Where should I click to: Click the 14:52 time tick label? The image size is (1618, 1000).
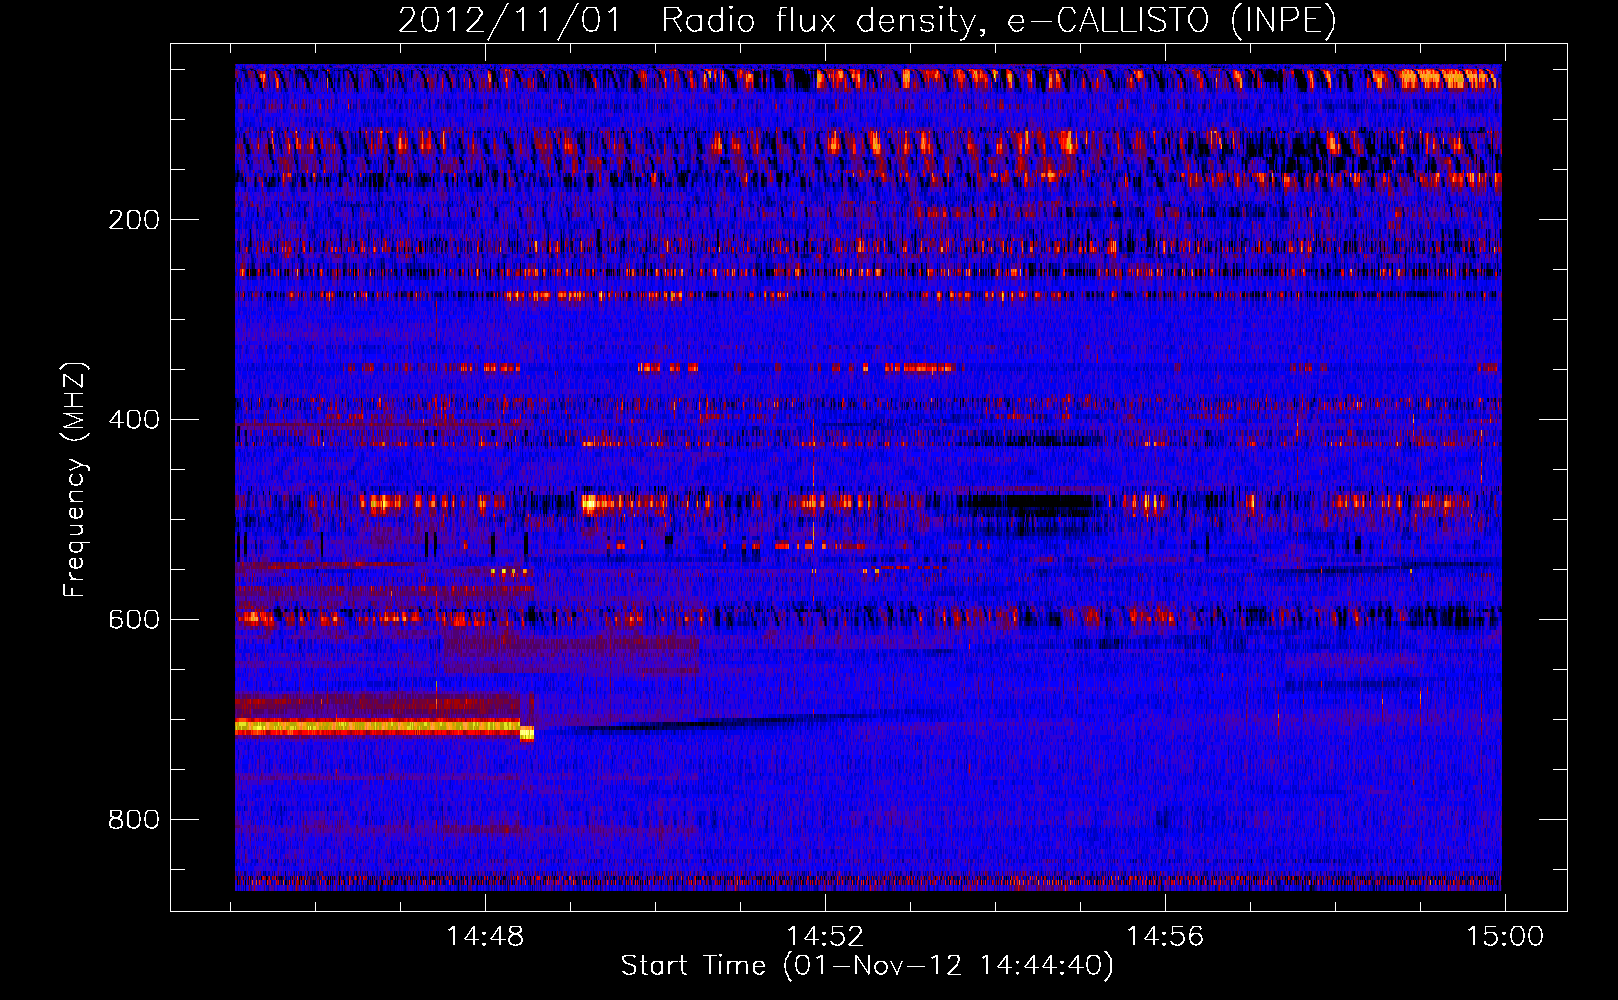tap(825, 937)
